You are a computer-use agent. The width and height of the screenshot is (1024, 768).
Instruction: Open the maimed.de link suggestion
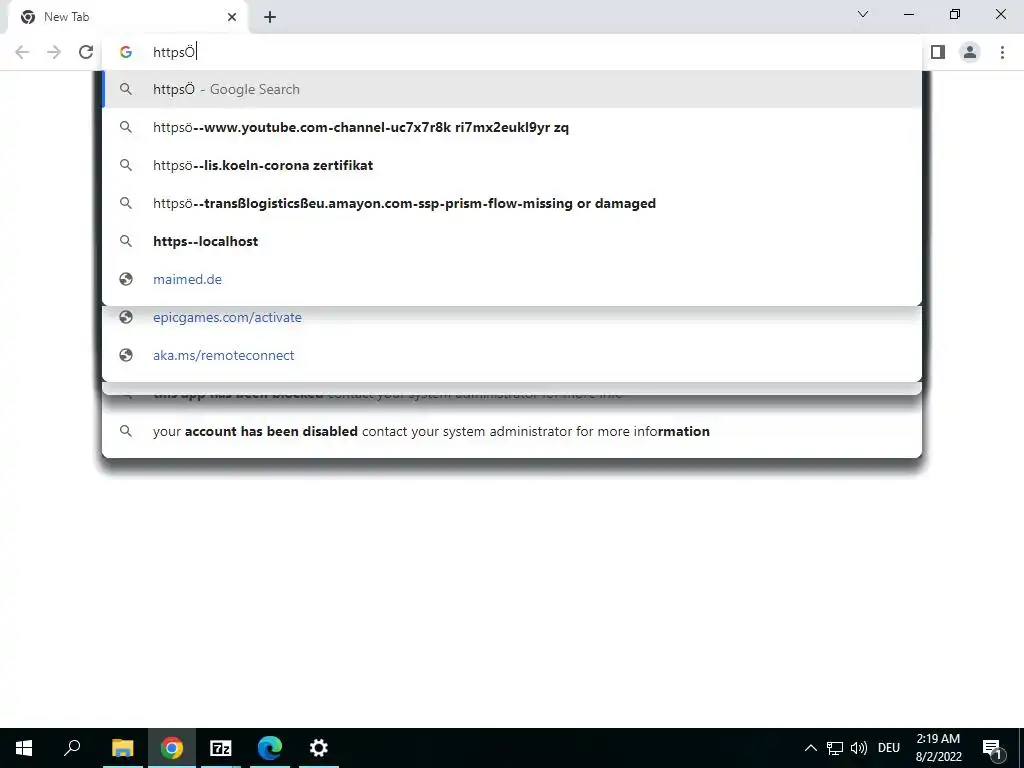coord(512,279)
